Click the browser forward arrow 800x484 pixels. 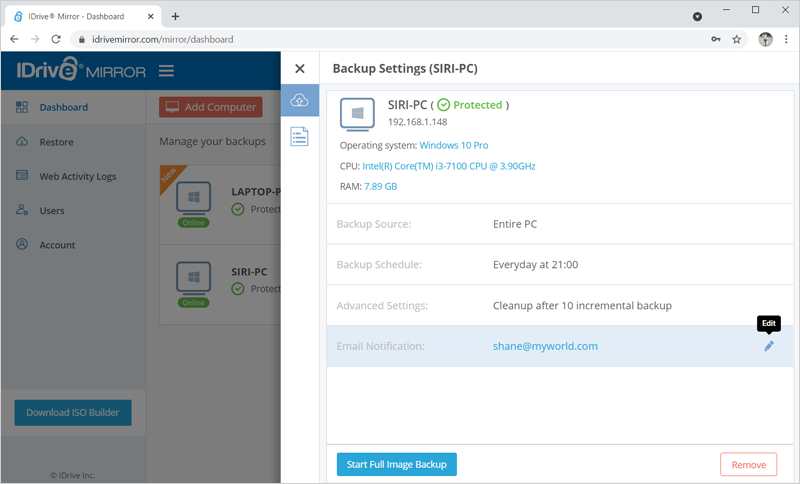[x=35, y=39]
